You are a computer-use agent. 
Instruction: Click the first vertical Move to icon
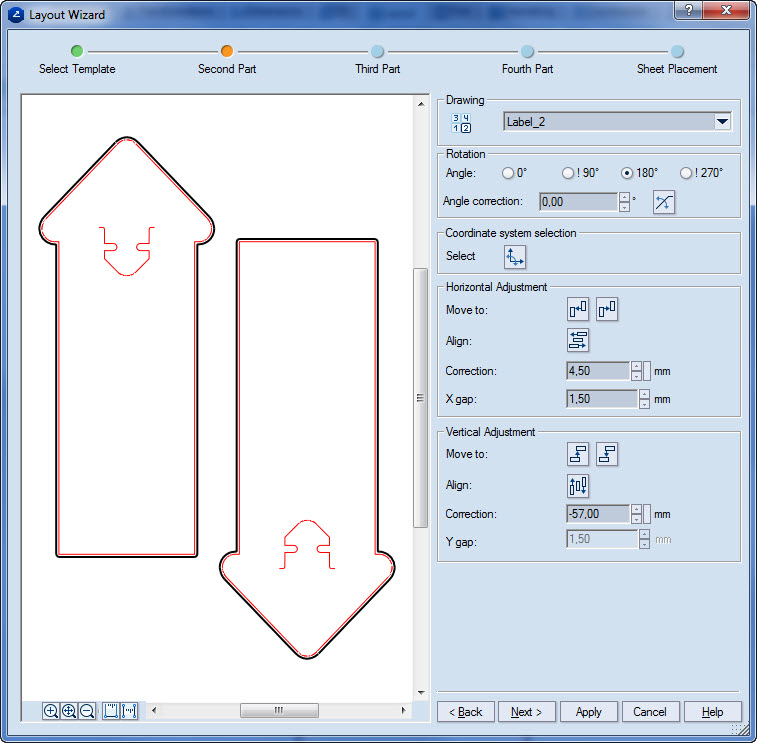coord(577,454)
